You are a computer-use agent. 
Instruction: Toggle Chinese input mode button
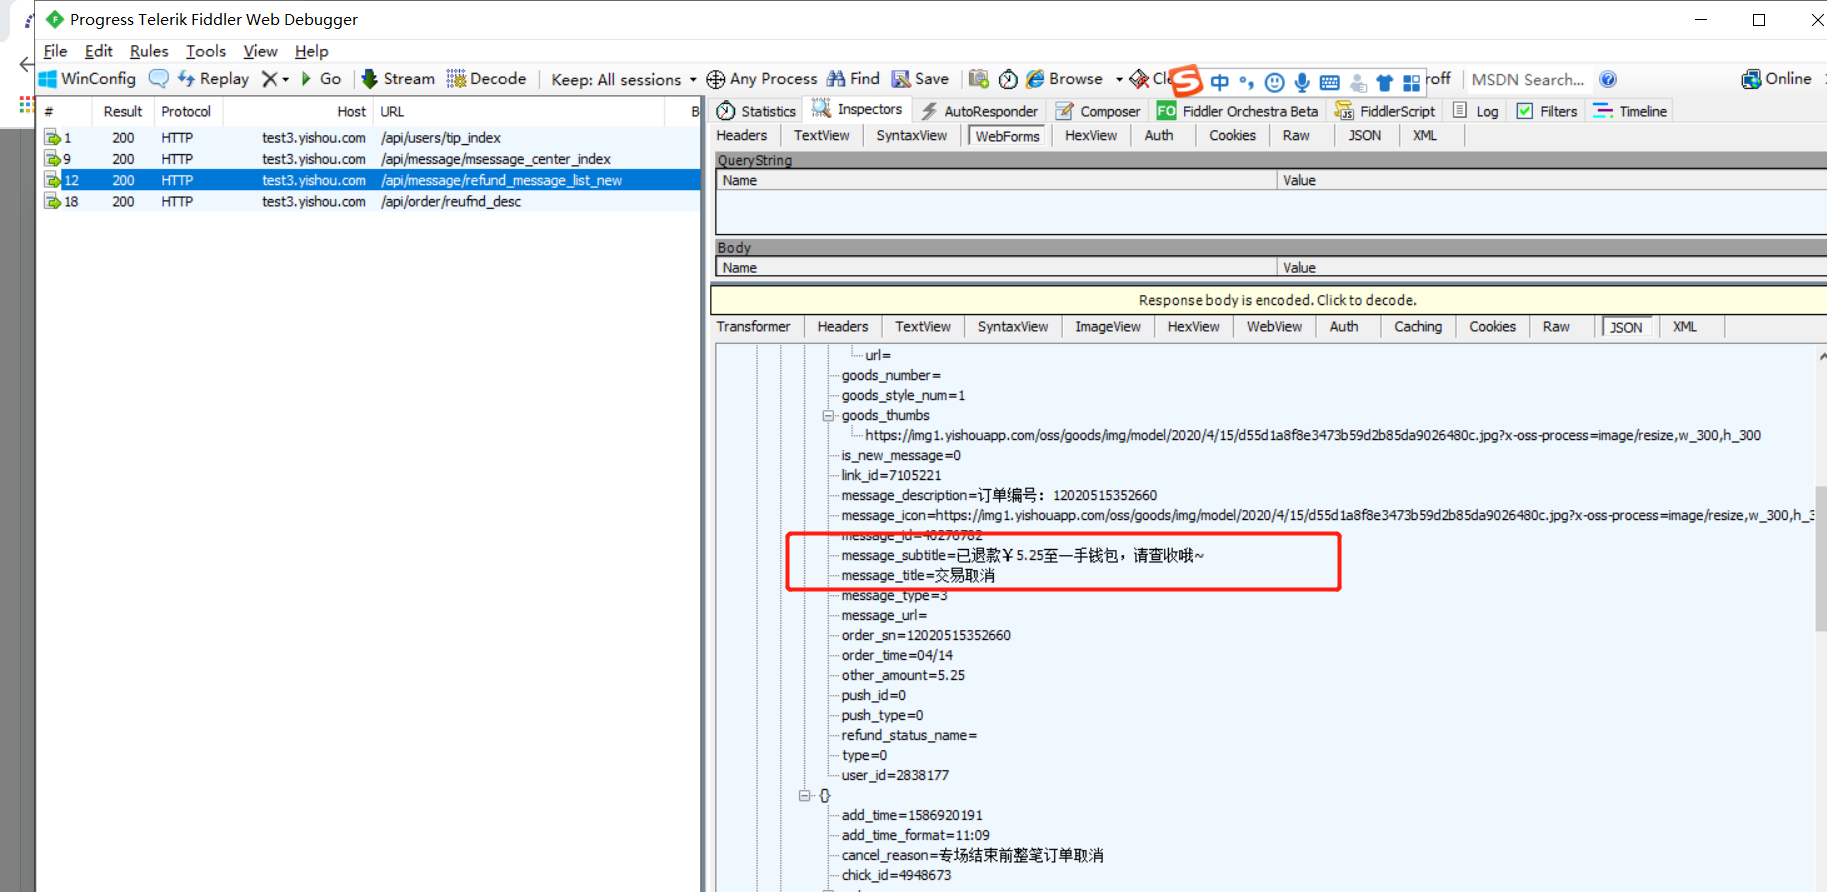pyautogui.click(x=1219, y=82)
